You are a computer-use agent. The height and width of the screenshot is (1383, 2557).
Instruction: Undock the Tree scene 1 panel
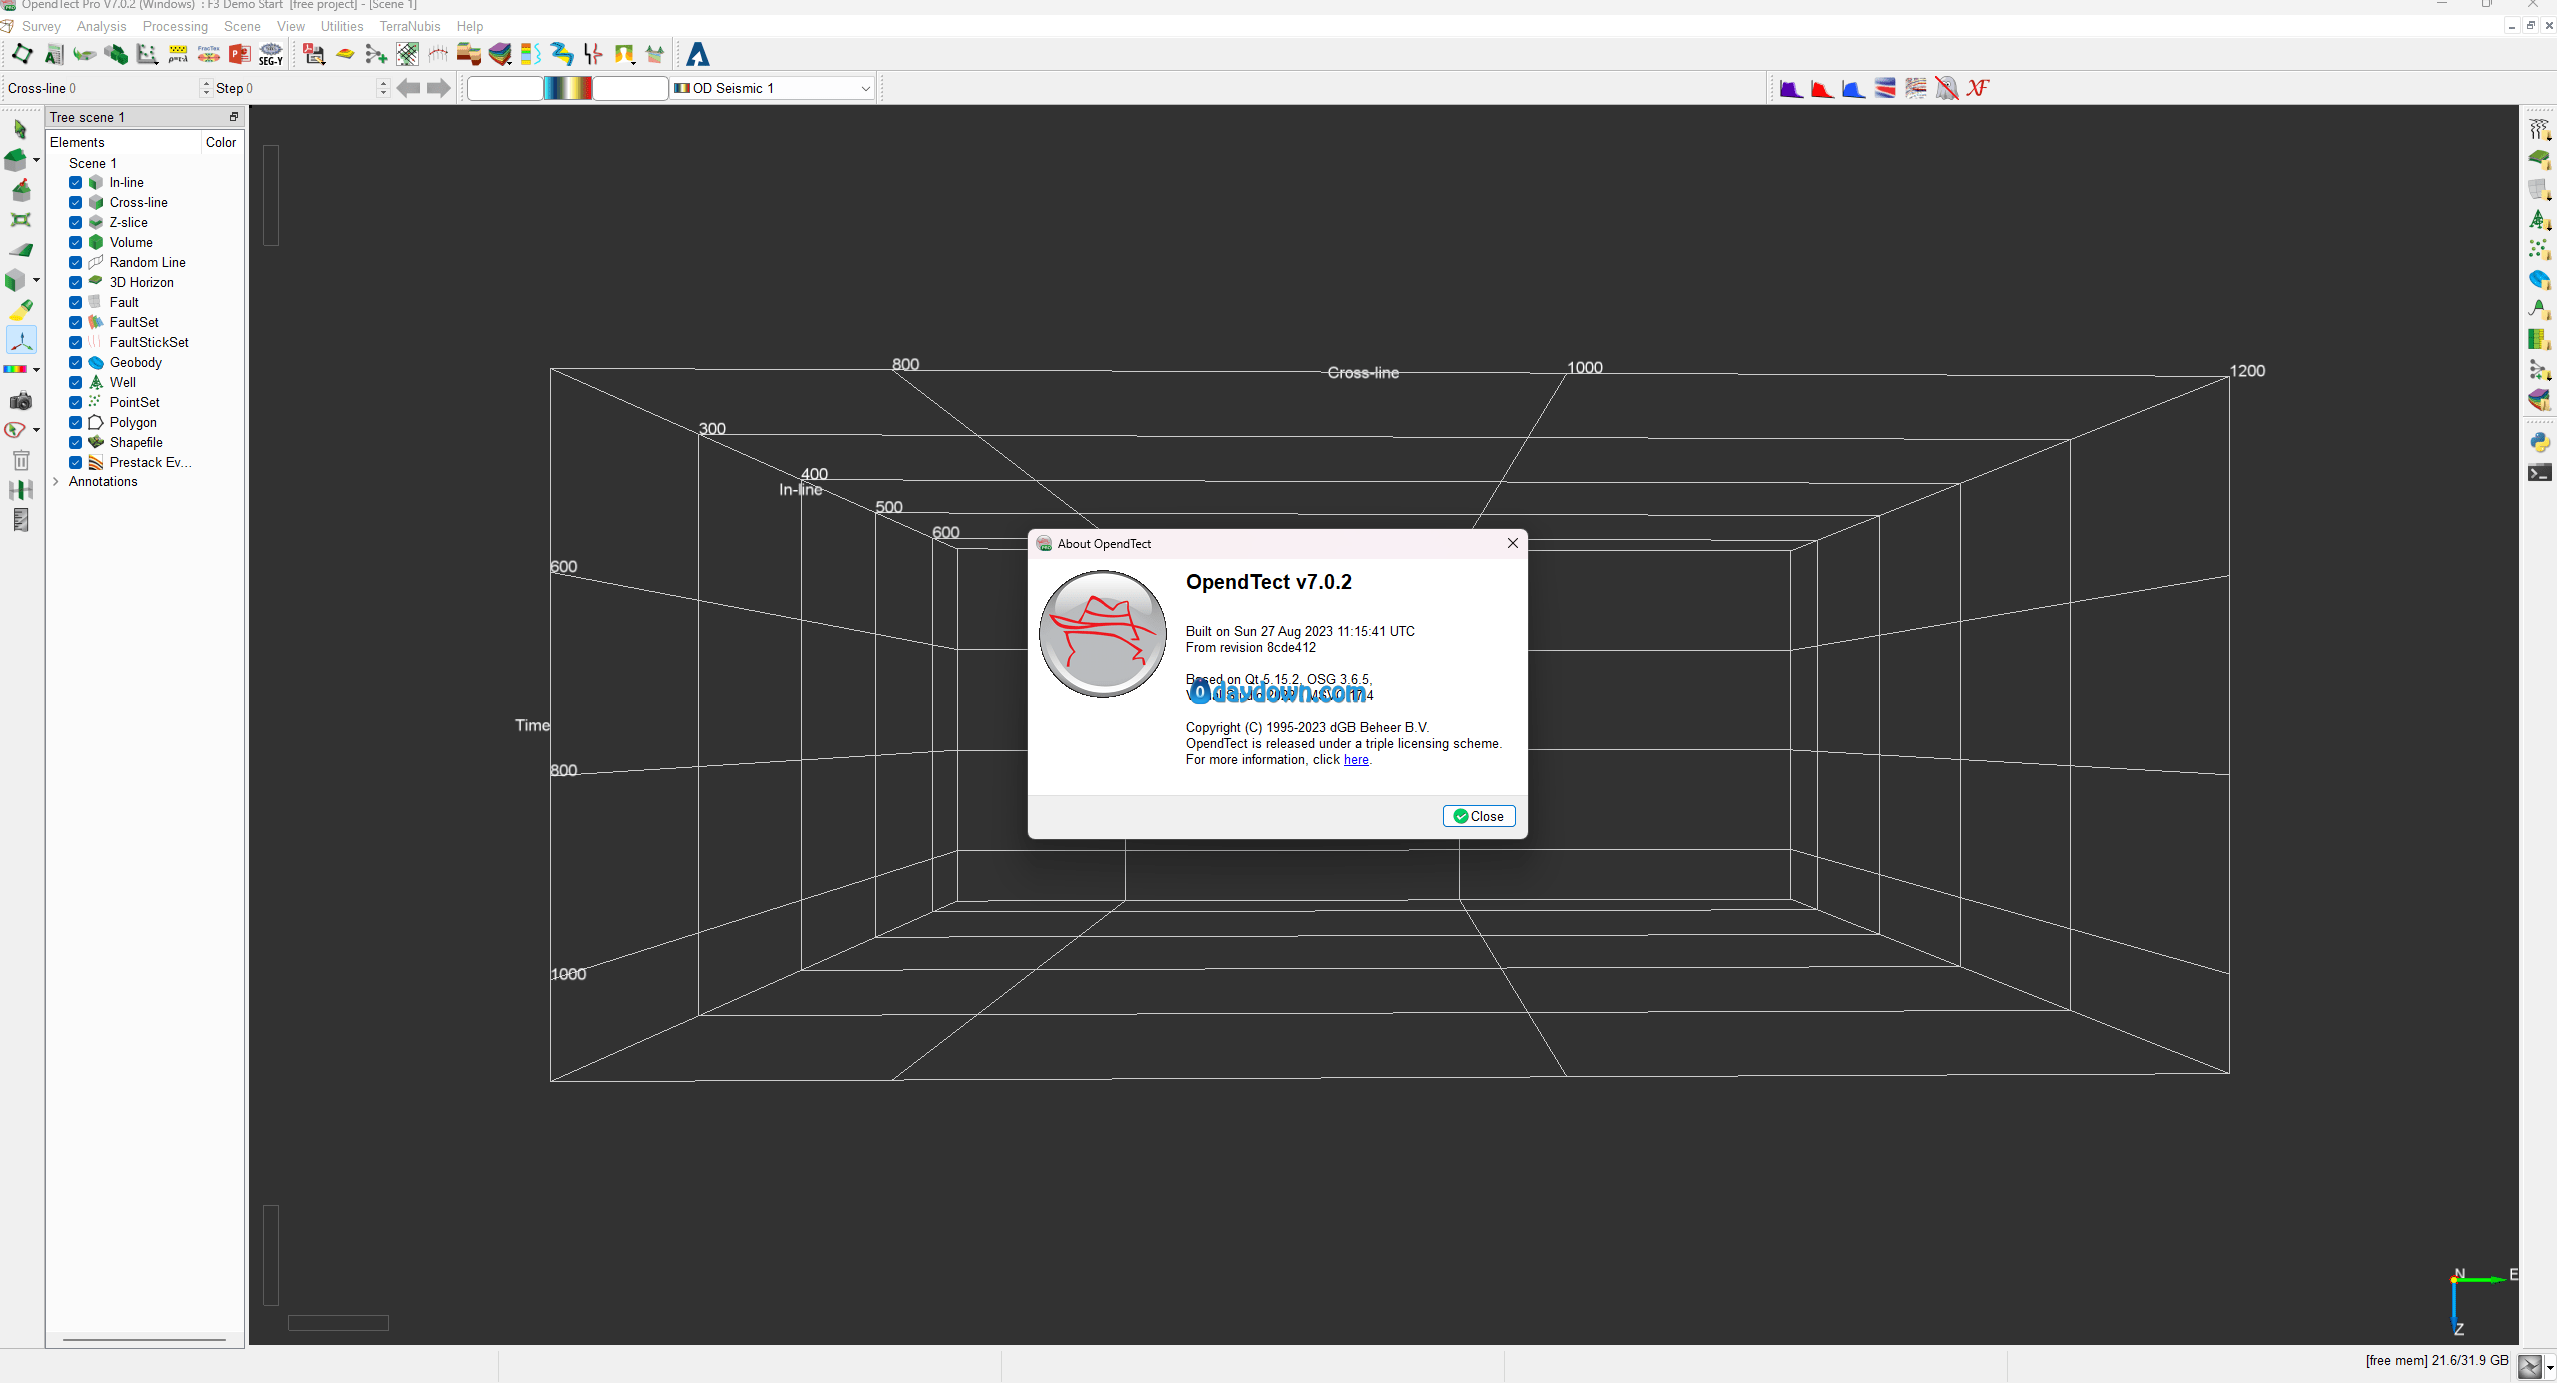(234, 117)
